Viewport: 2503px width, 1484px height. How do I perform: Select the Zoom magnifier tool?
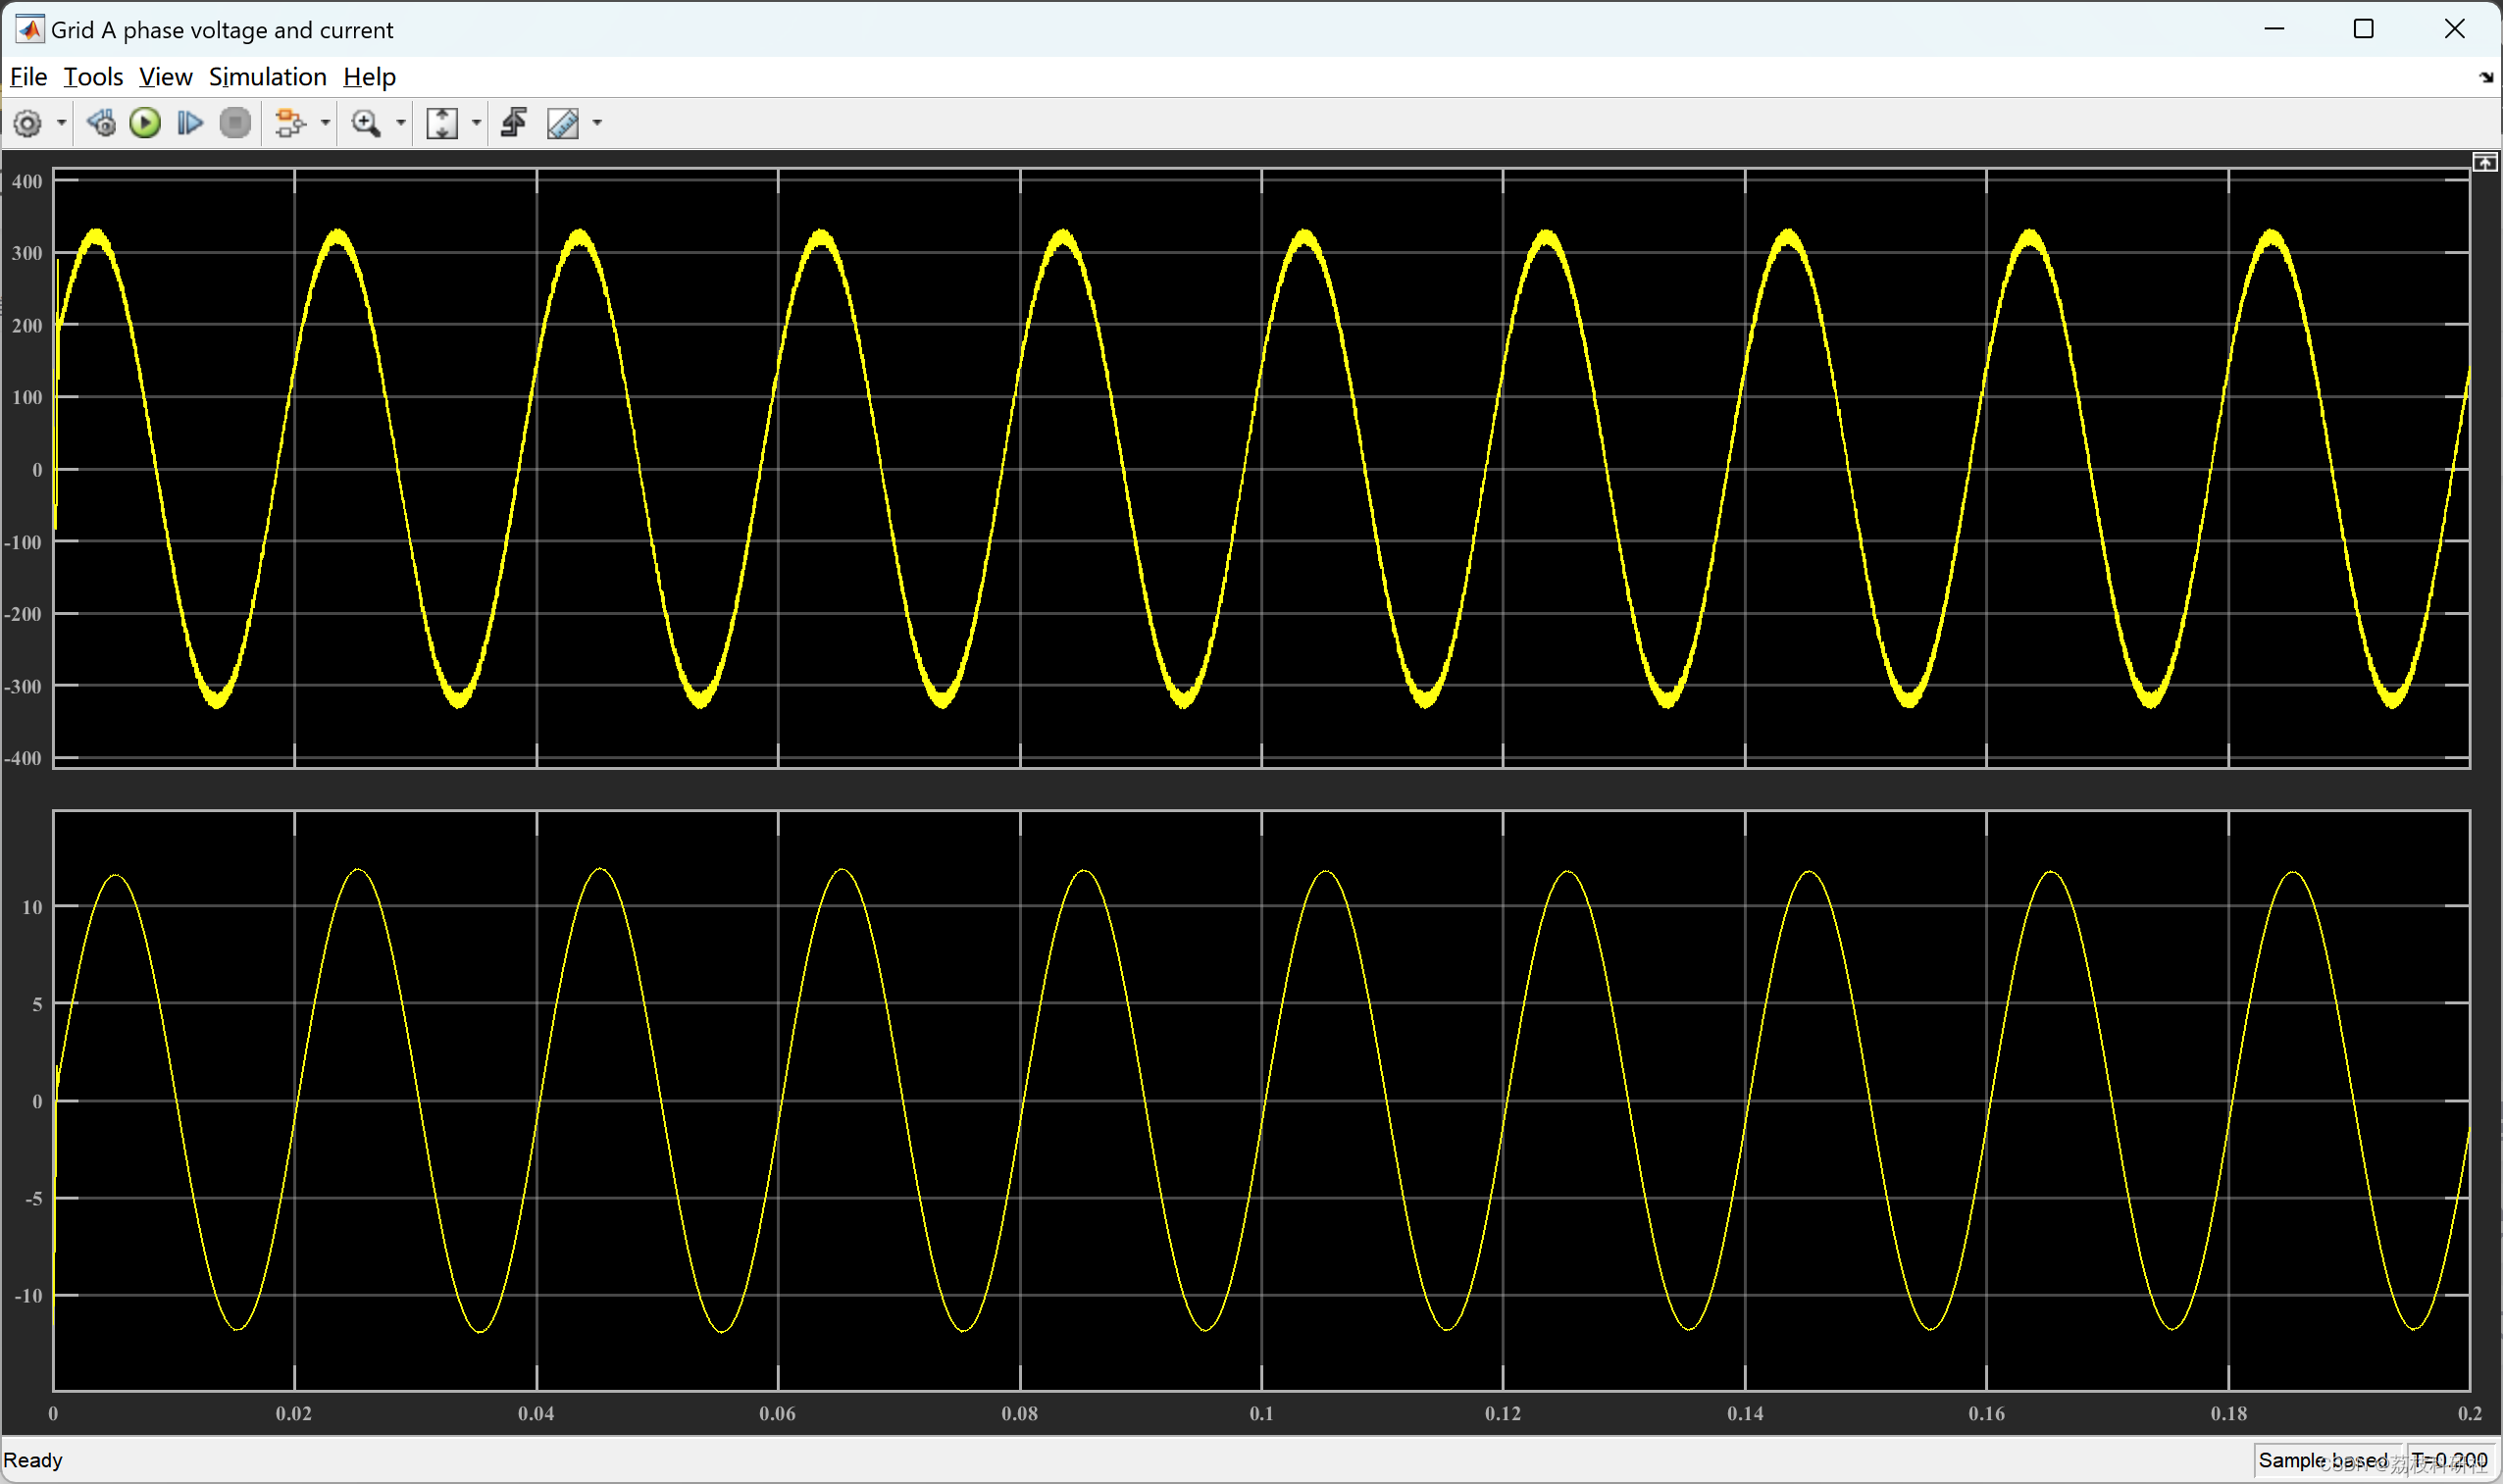pos(366,123)
